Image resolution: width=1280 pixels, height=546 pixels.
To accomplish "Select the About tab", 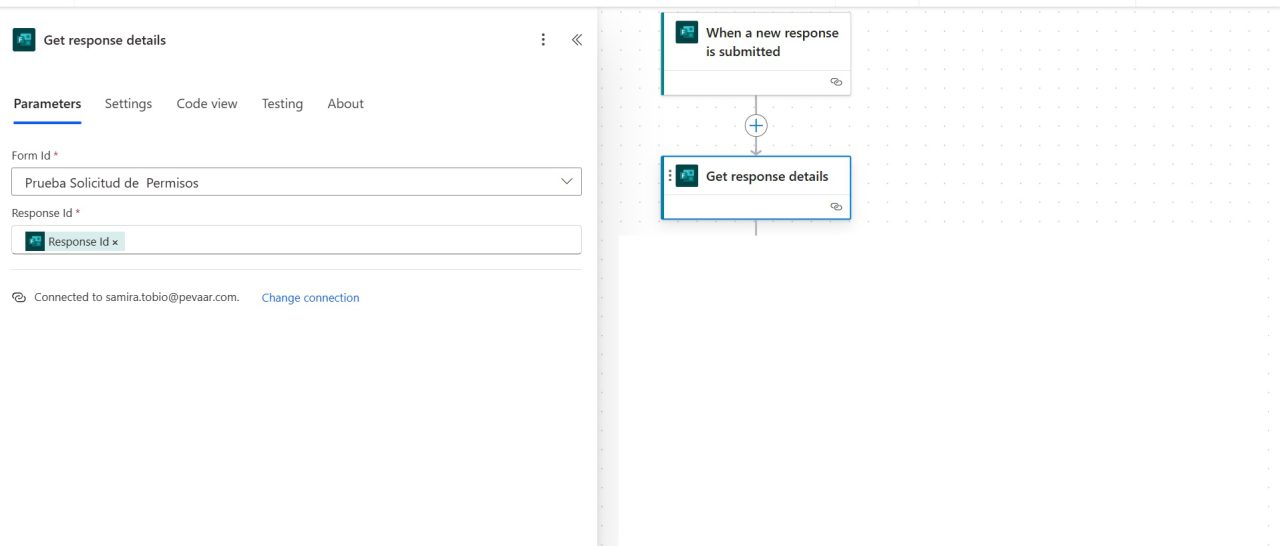I will (345, 104).
